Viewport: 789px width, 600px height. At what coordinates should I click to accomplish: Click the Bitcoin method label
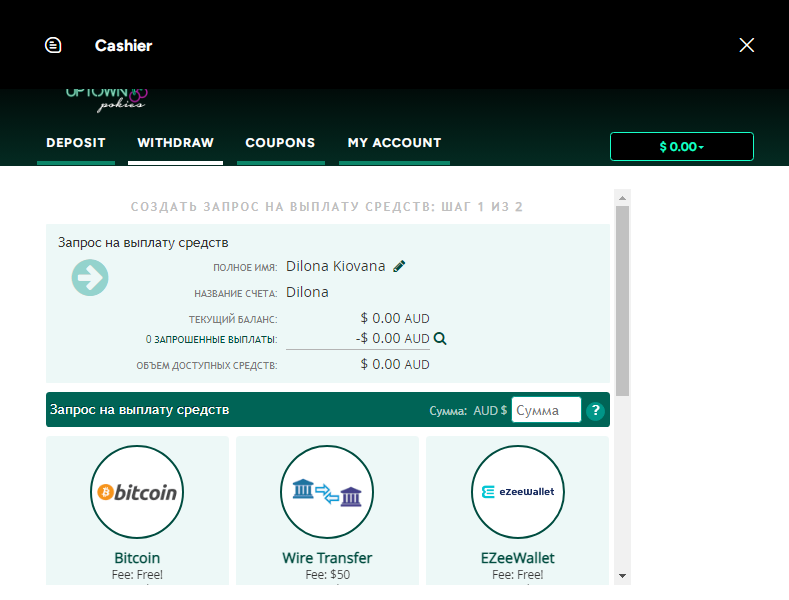tap(137, 558)
